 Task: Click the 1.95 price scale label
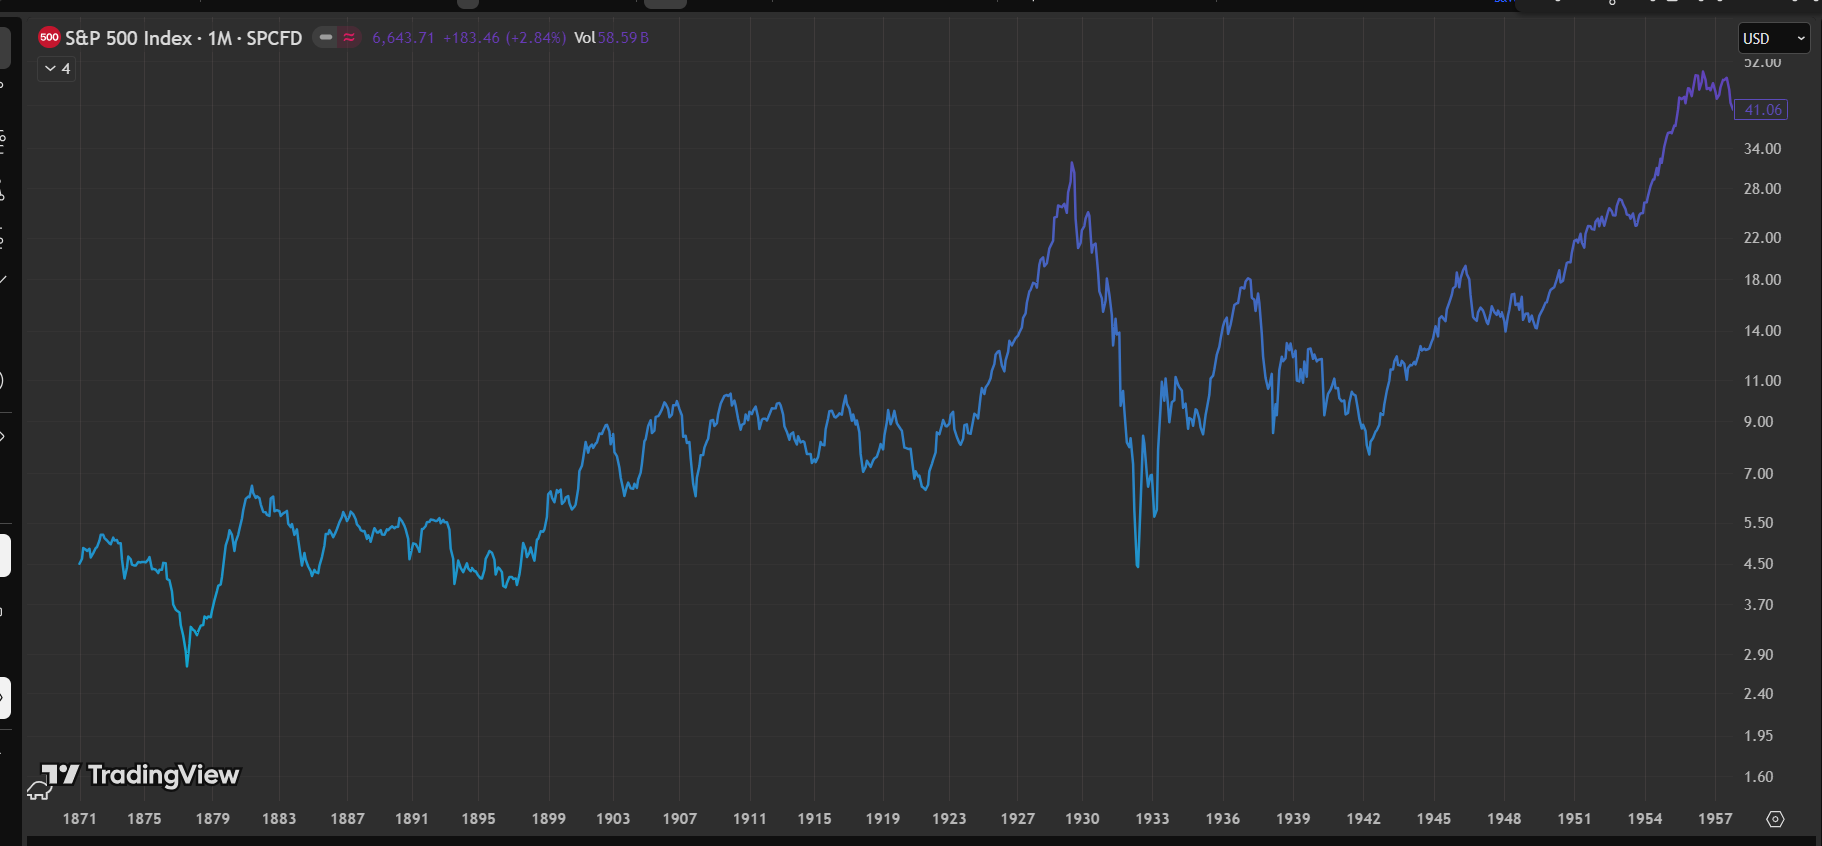(1759, 736)
